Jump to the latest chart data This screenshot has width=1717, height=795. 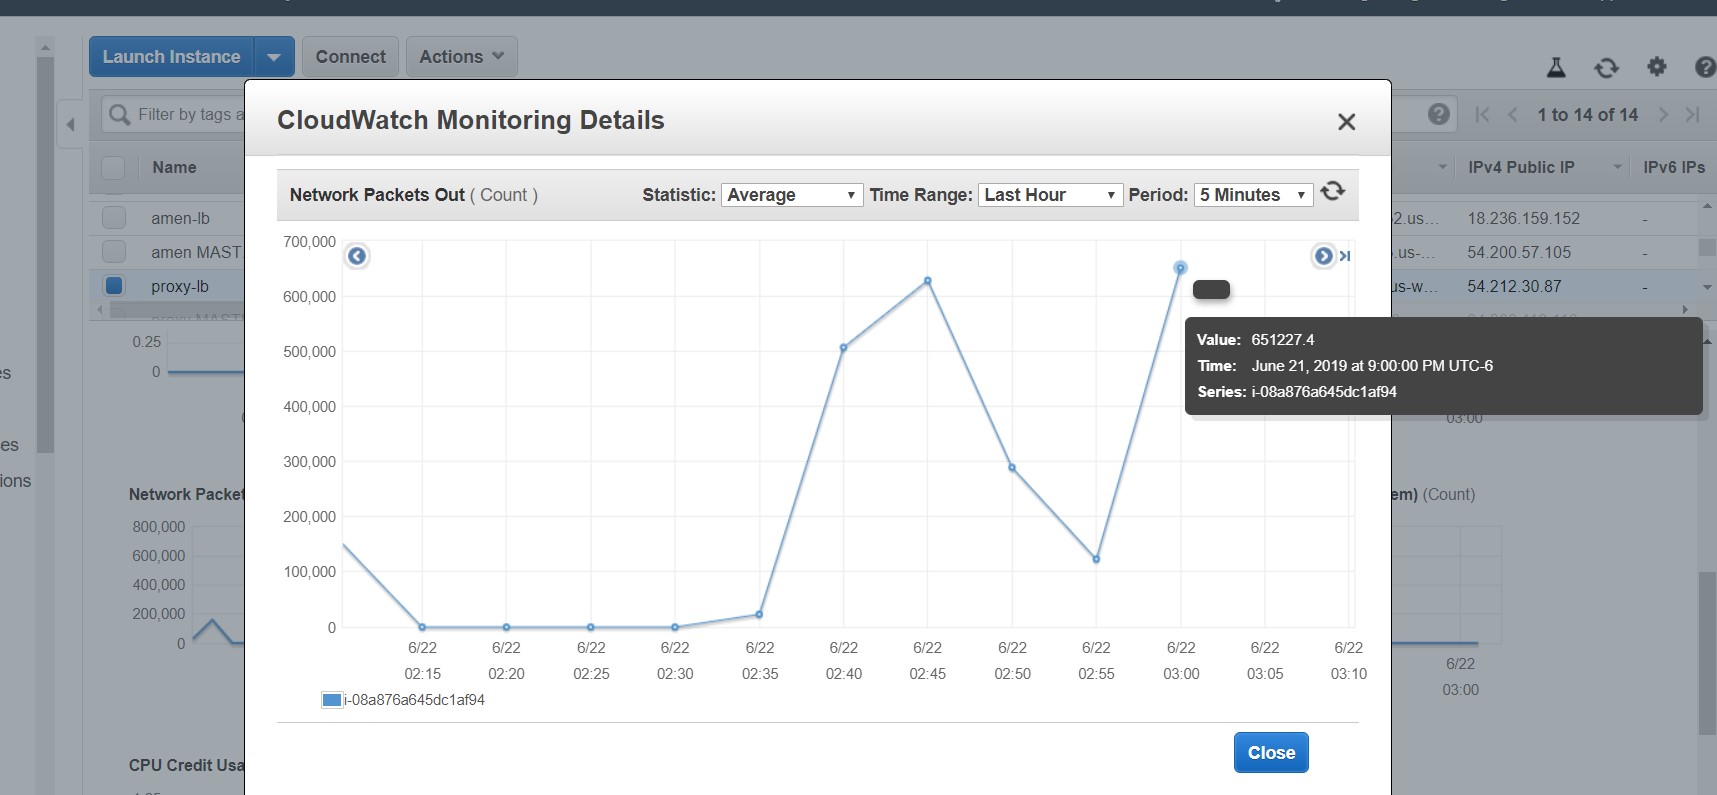click(x=1345, y=256)
